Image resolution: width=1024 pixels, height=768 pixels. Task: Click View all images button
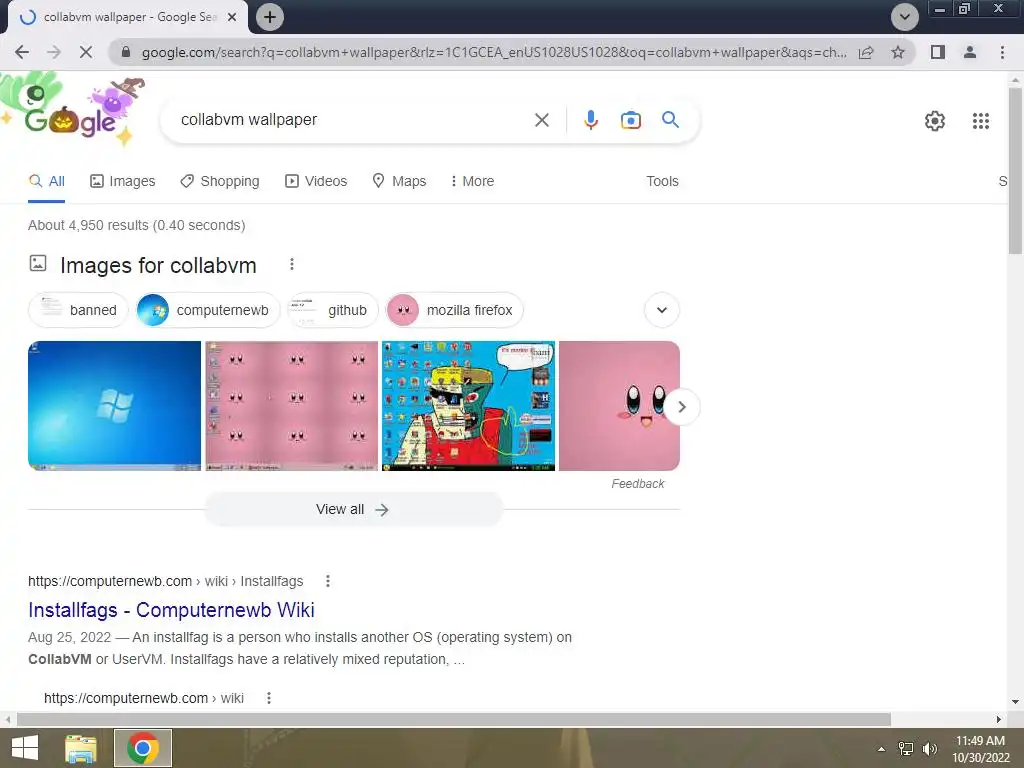click(353, 509)
